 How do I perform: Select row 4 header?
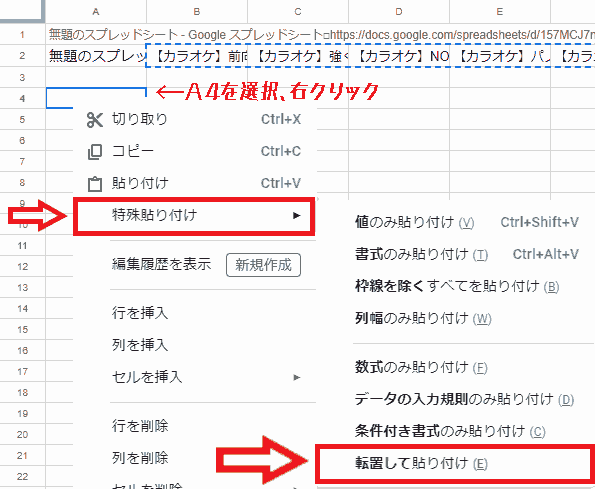tap(22, 98)
